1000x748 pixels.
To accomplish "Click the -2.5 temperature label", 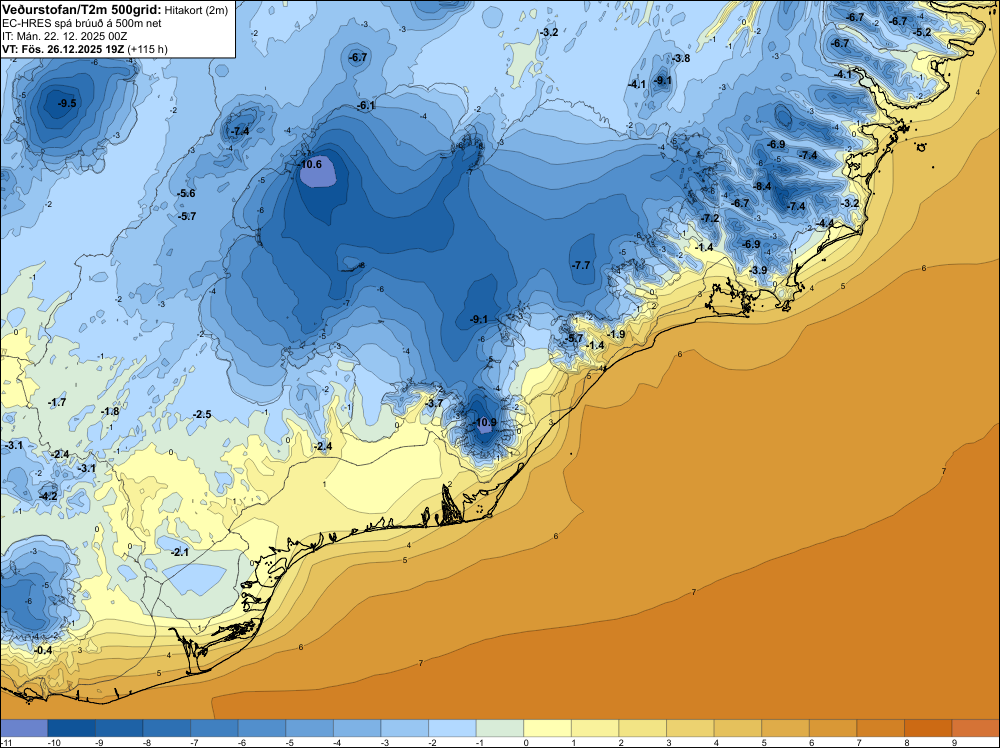I will [202, 414].
